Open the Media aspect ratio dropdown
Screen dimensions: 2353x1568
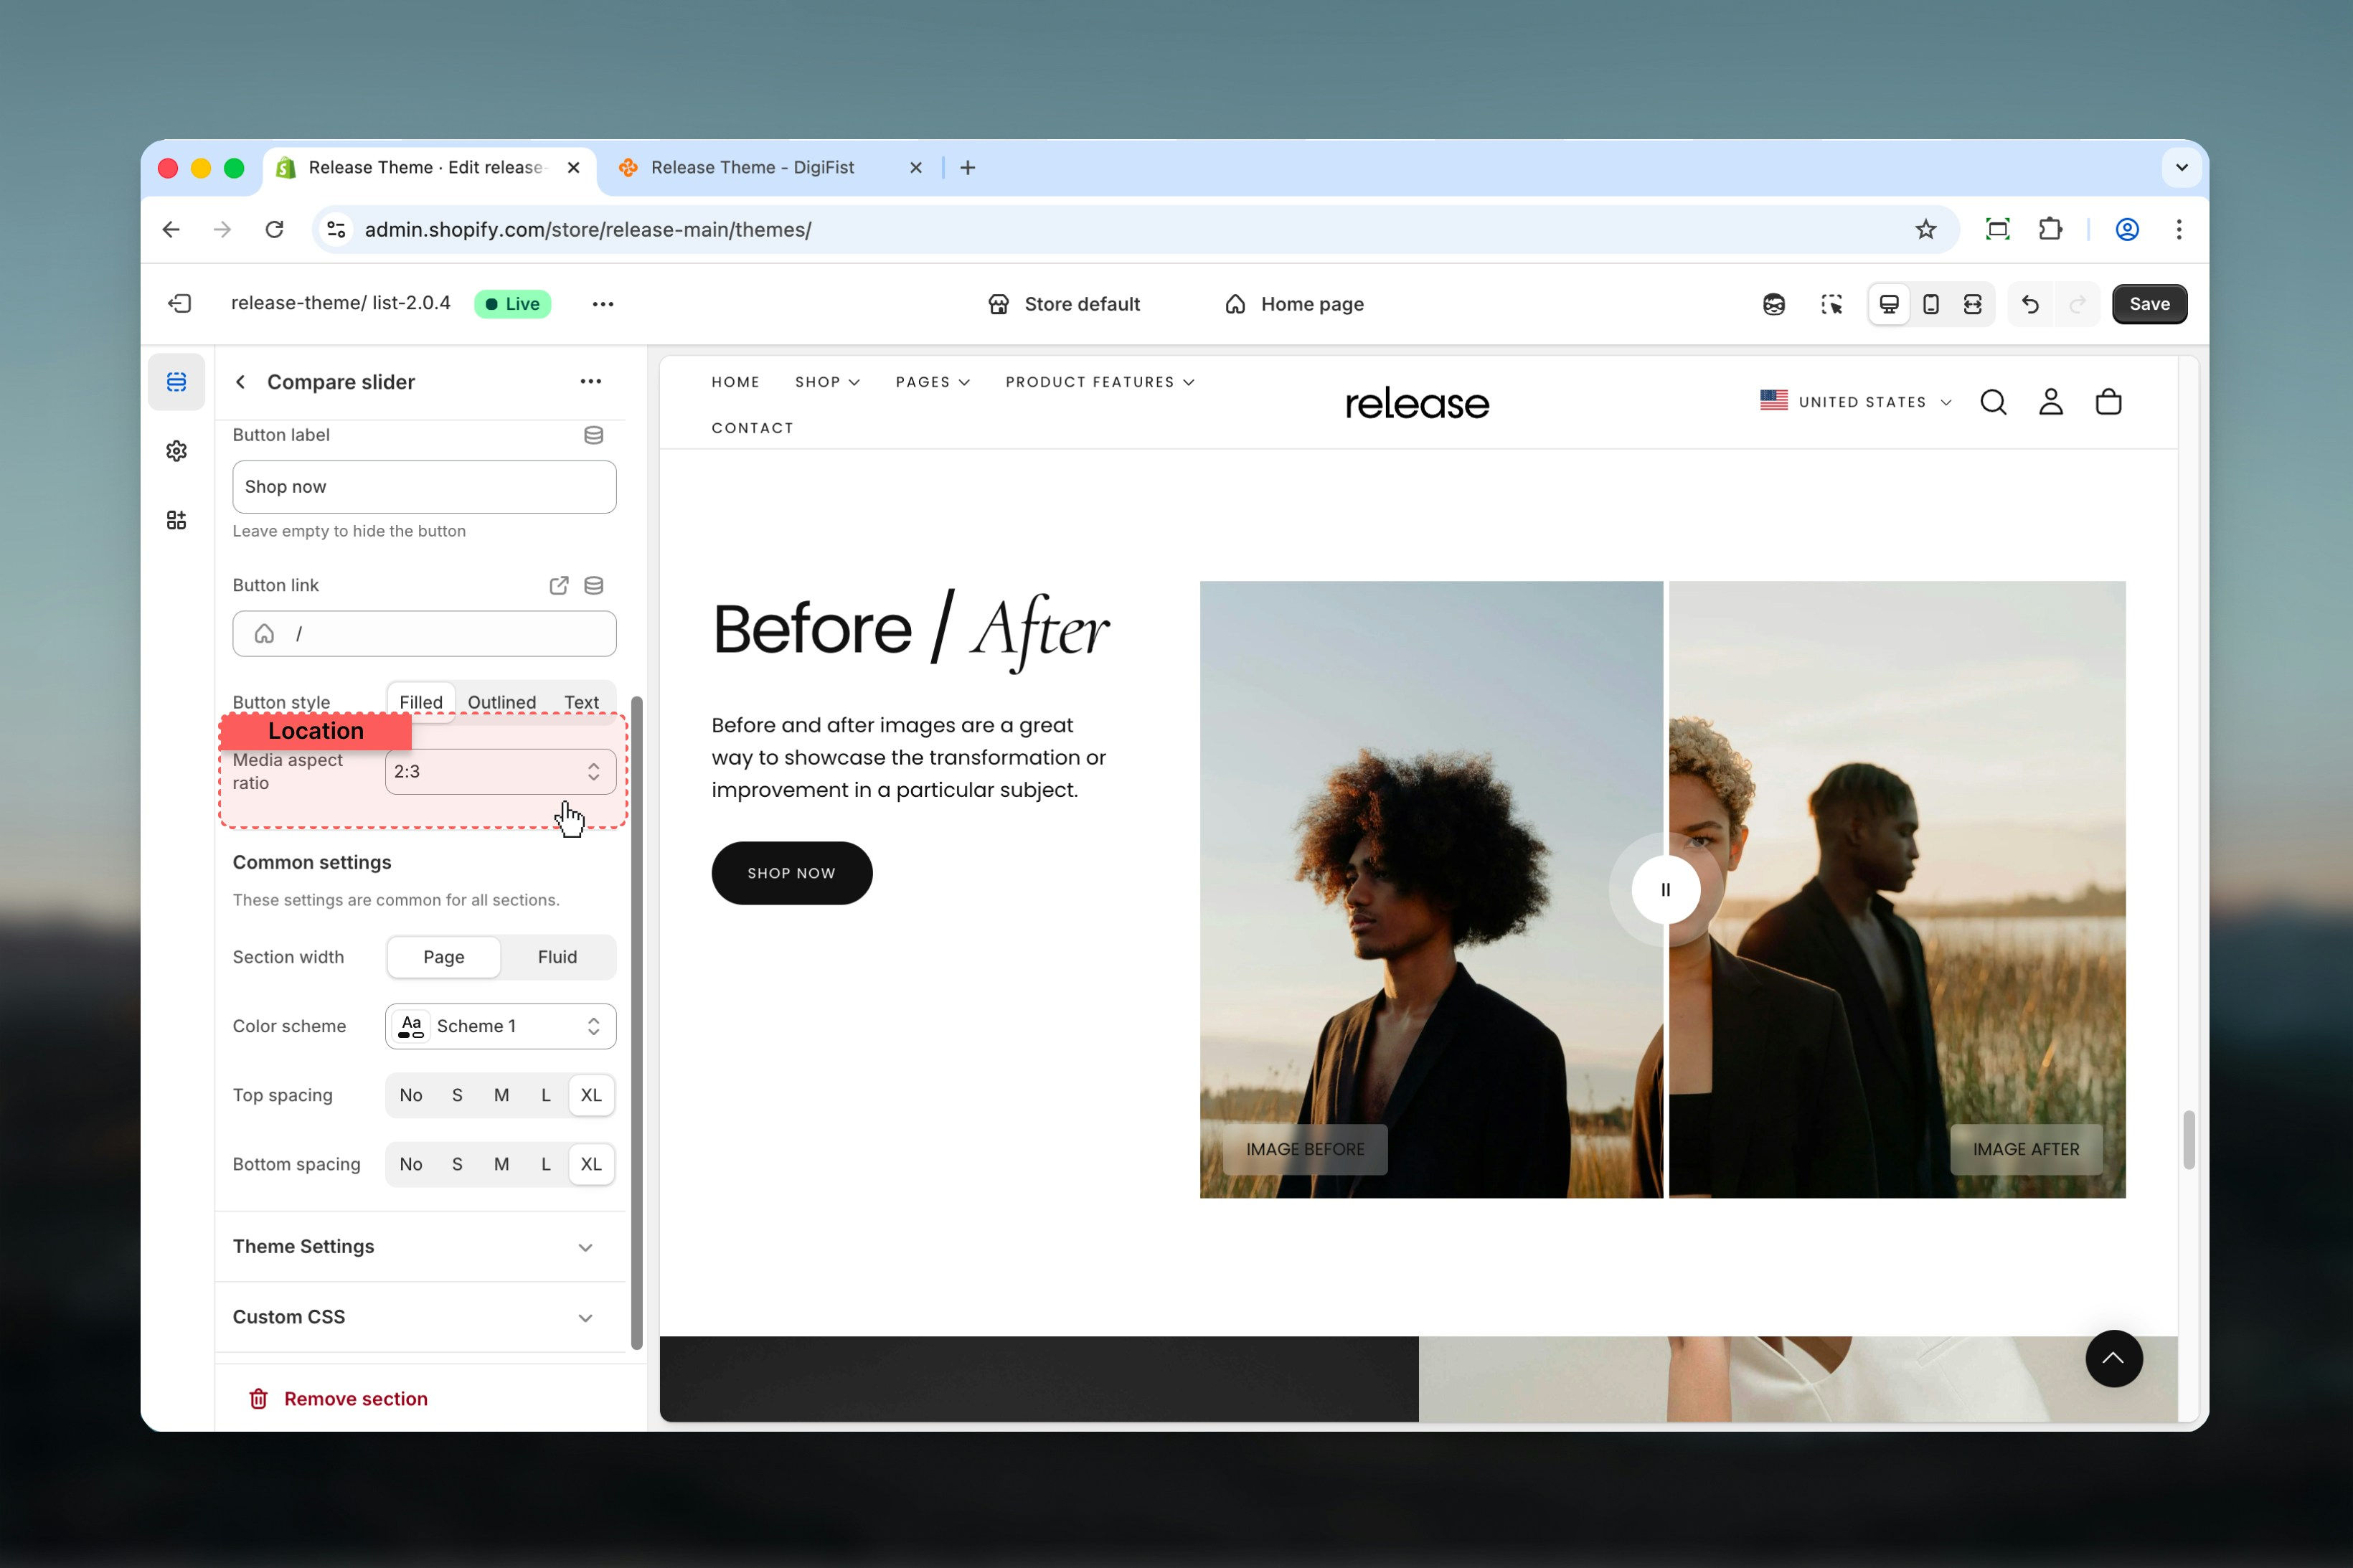click(500, 771)
